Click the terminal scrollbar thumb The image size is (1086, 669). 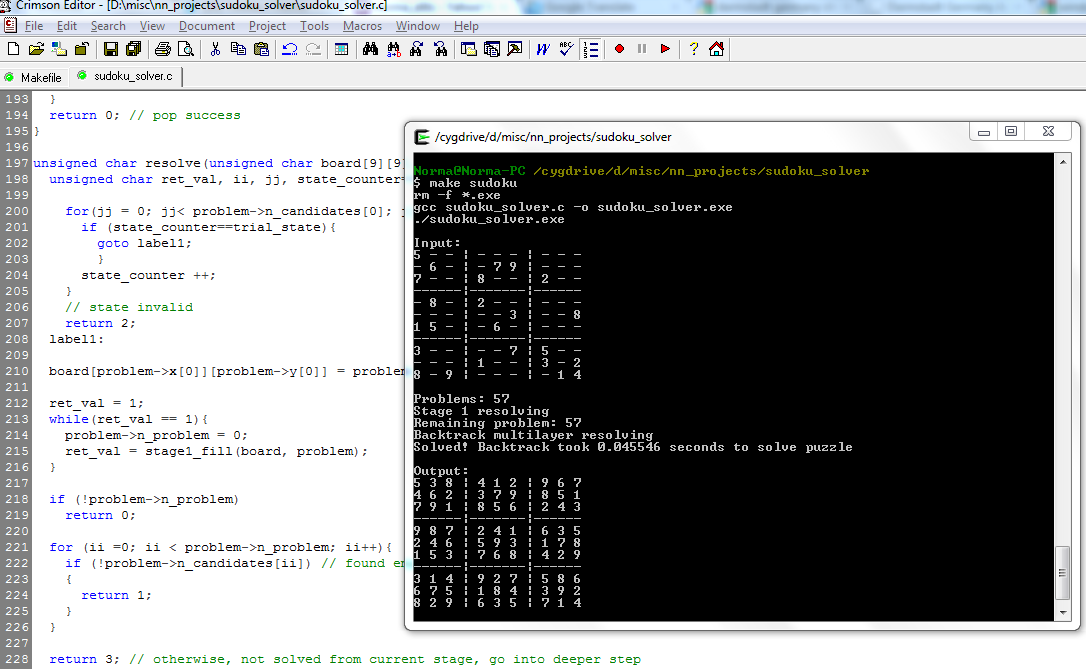(x=1062, y=573)
